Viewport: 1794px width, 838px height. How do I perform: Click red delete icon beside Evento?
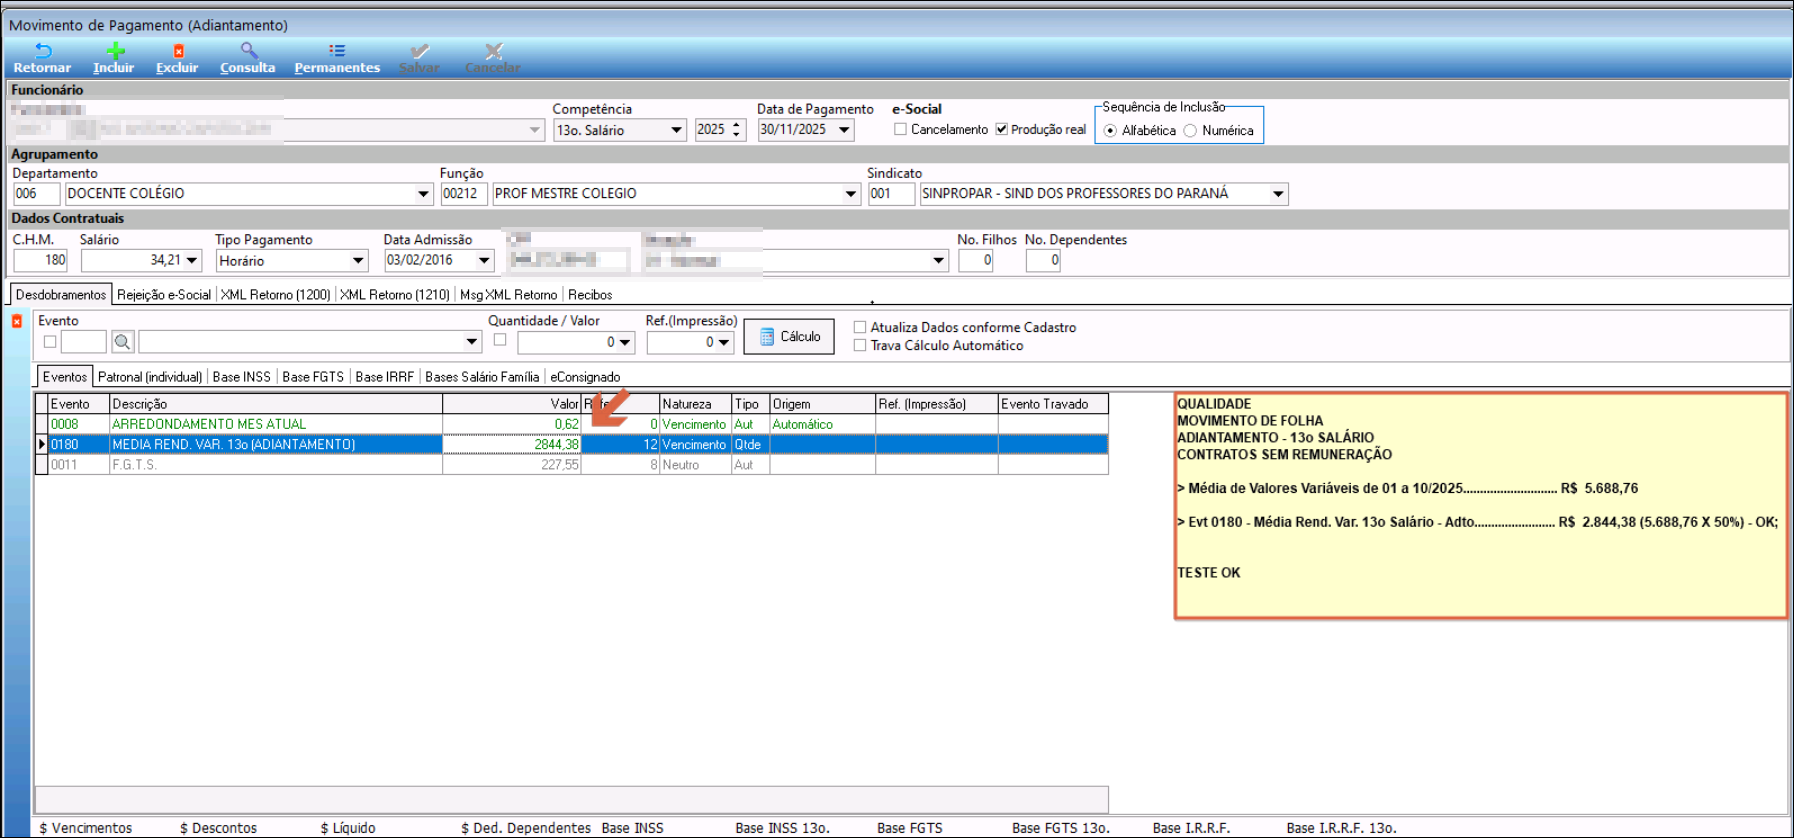17,321
